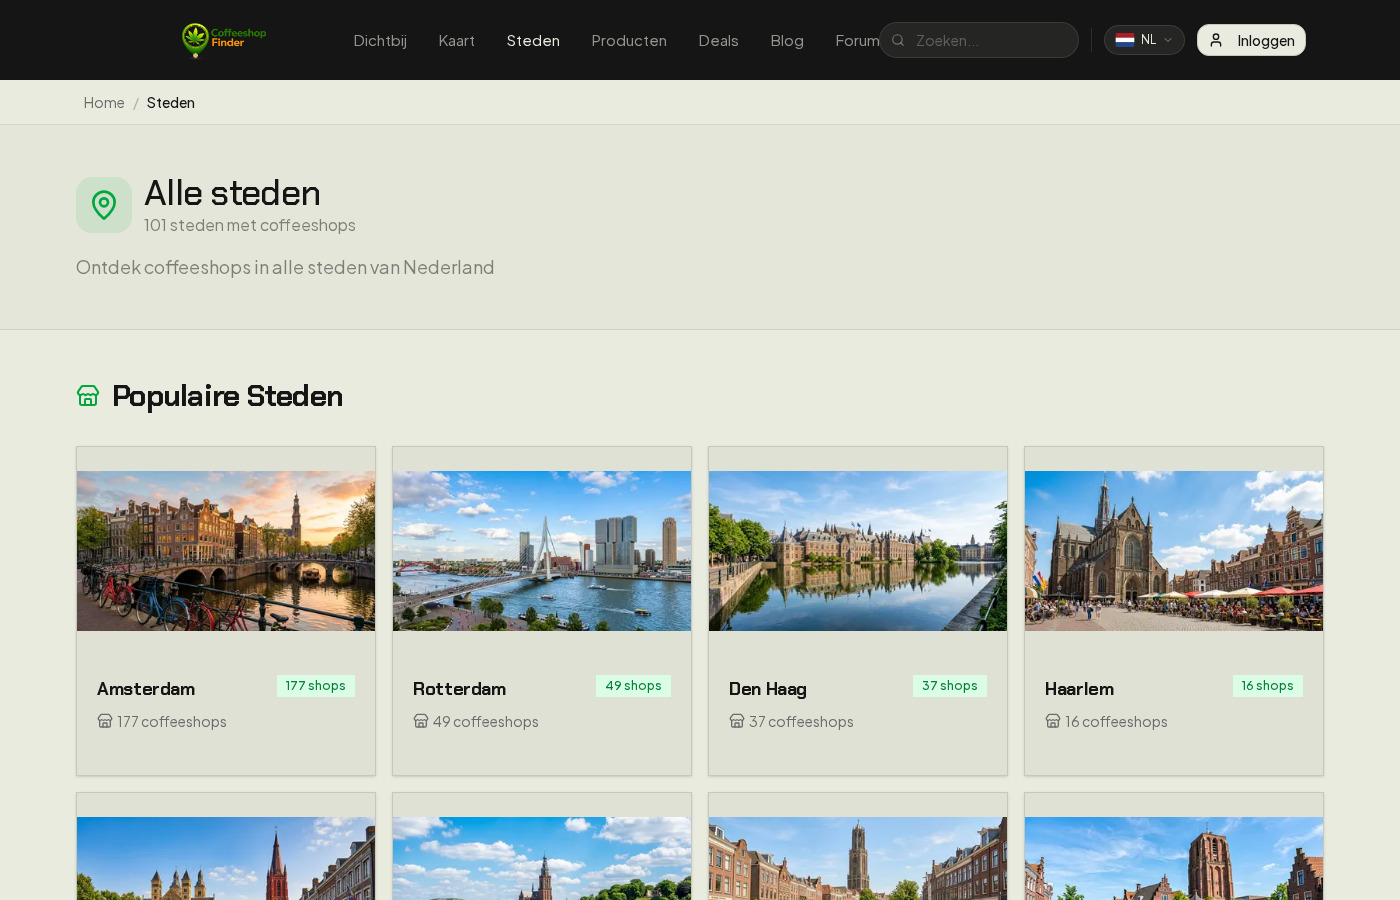Image resolution: width=1400 pixels, height=900 pixels.
Task: Click the 16 shops badge
Action: pos(1268,686)
